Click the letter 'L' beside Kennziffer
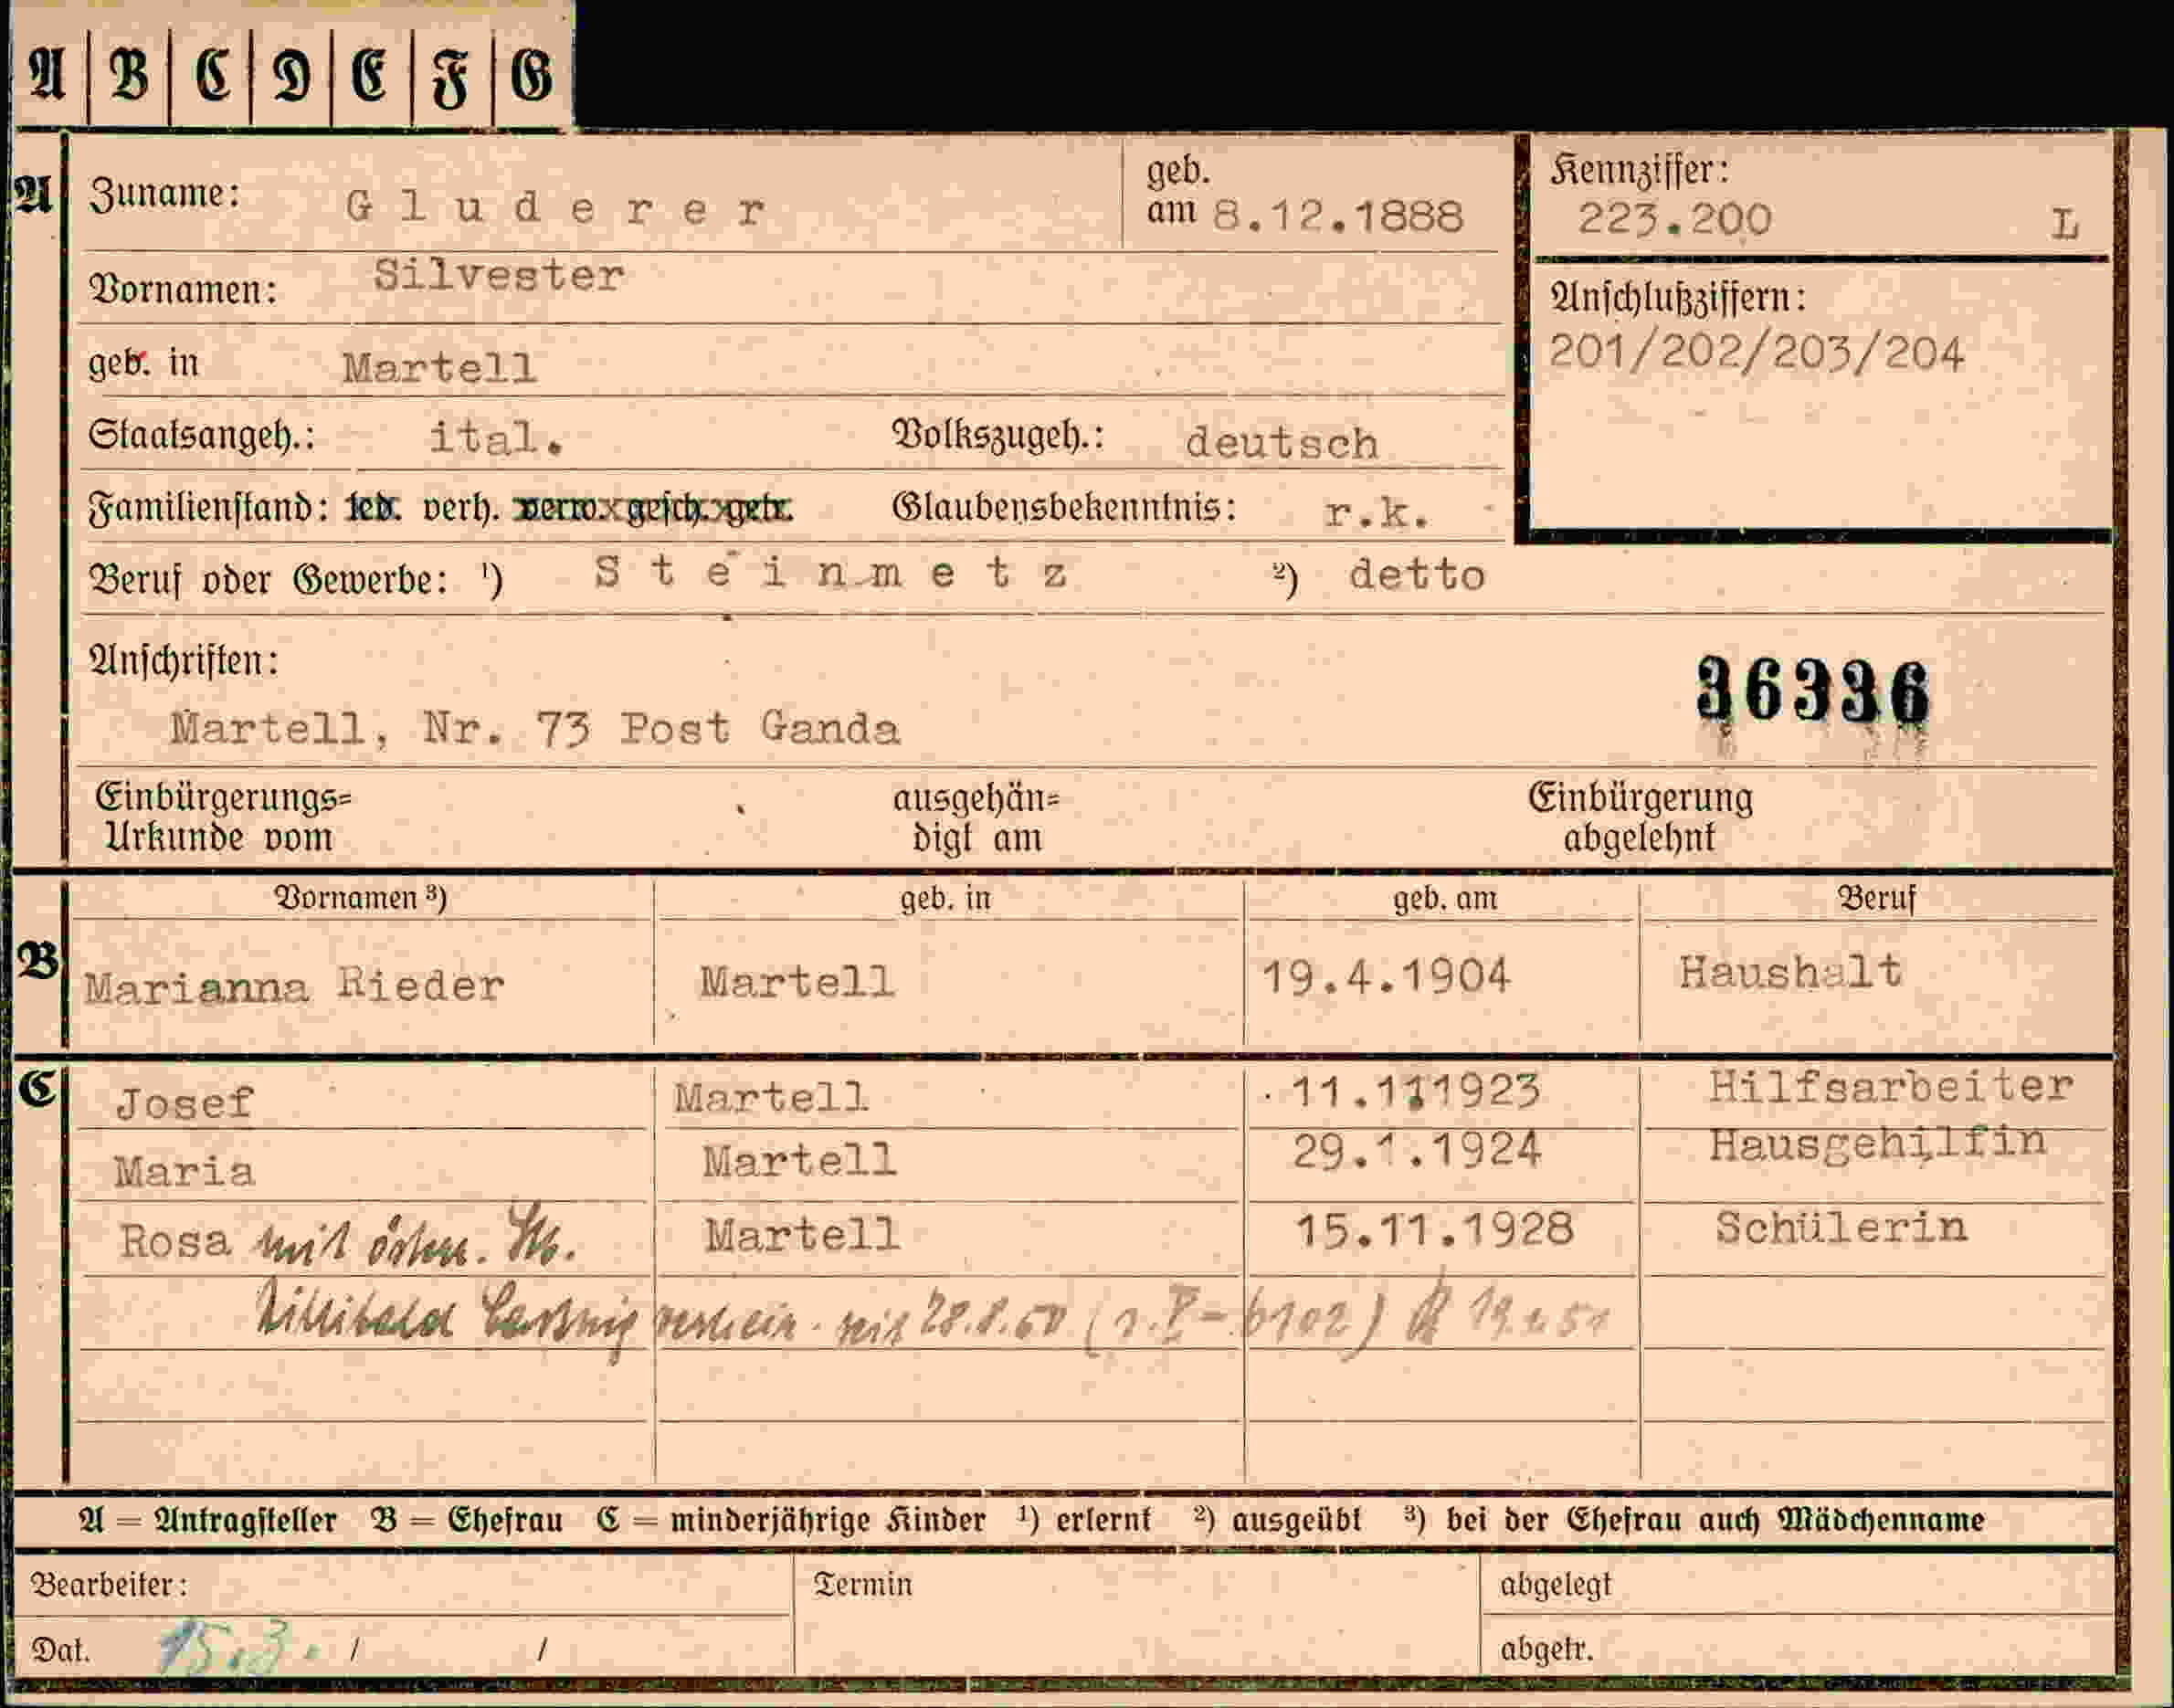The image size is (2174, 1708). 2065,224
